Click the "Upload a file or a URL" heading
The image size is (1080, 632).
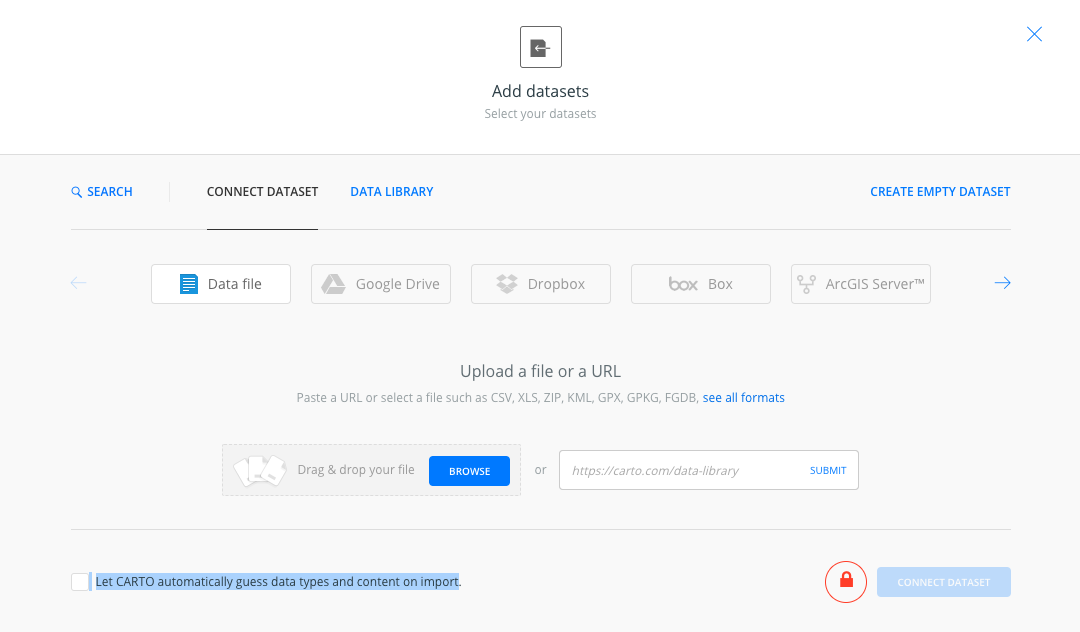pyautogui.click(x=541, y=371)
